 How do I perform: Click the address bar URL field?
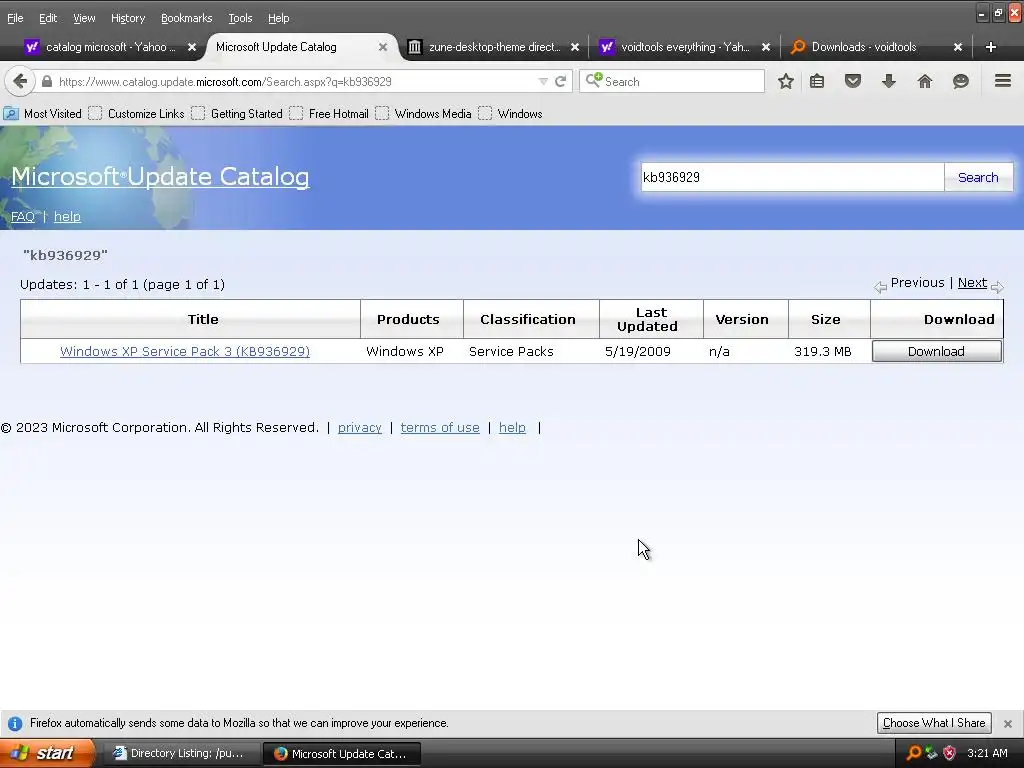click(x=294, y=82)
